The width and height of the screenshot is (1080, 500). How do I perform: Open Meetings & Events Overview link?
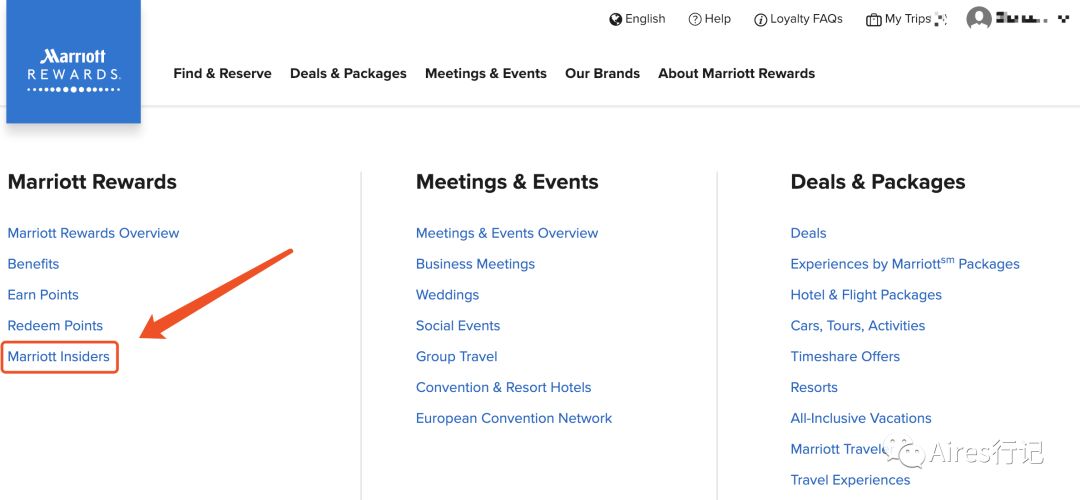(507, 233)
